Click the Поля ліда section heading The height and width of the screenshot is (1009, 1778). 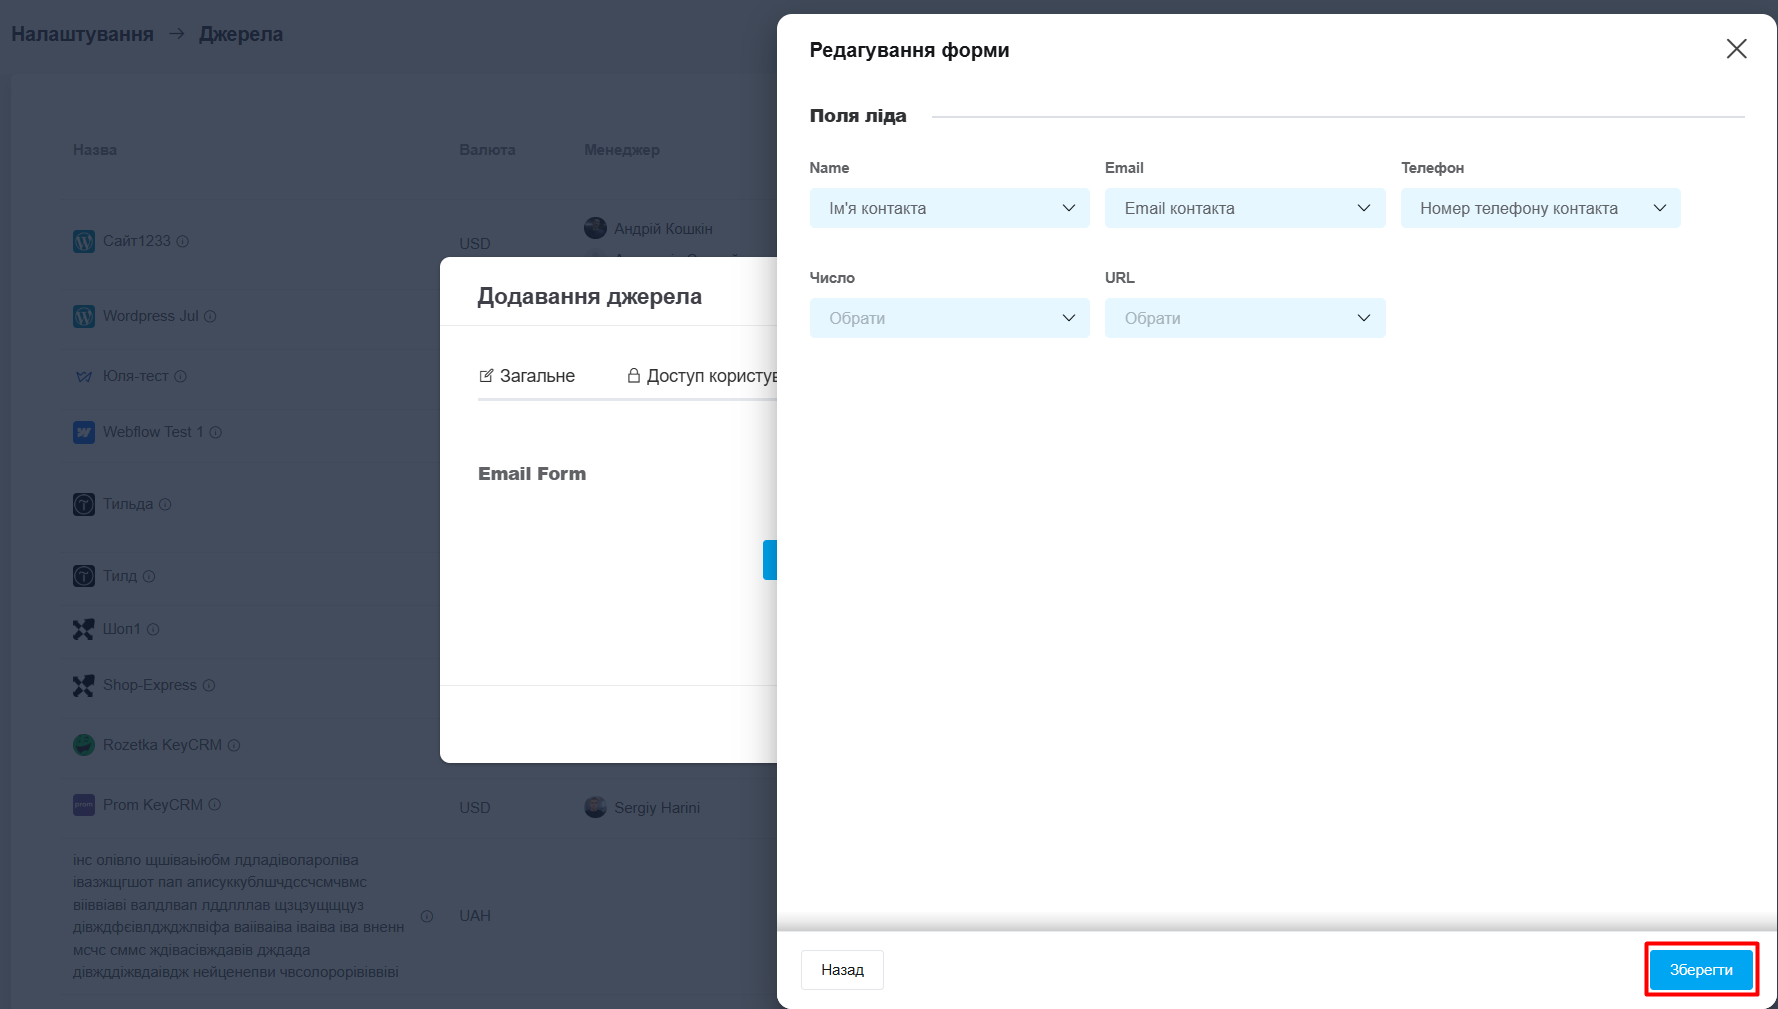(858, 116)
